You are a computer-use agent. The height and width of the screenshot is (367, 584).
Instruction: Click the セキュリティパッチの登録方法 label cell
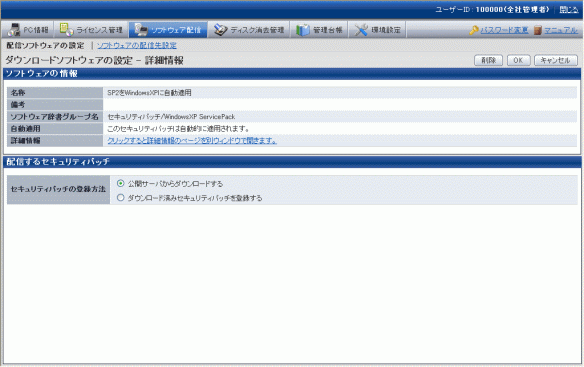58,190
